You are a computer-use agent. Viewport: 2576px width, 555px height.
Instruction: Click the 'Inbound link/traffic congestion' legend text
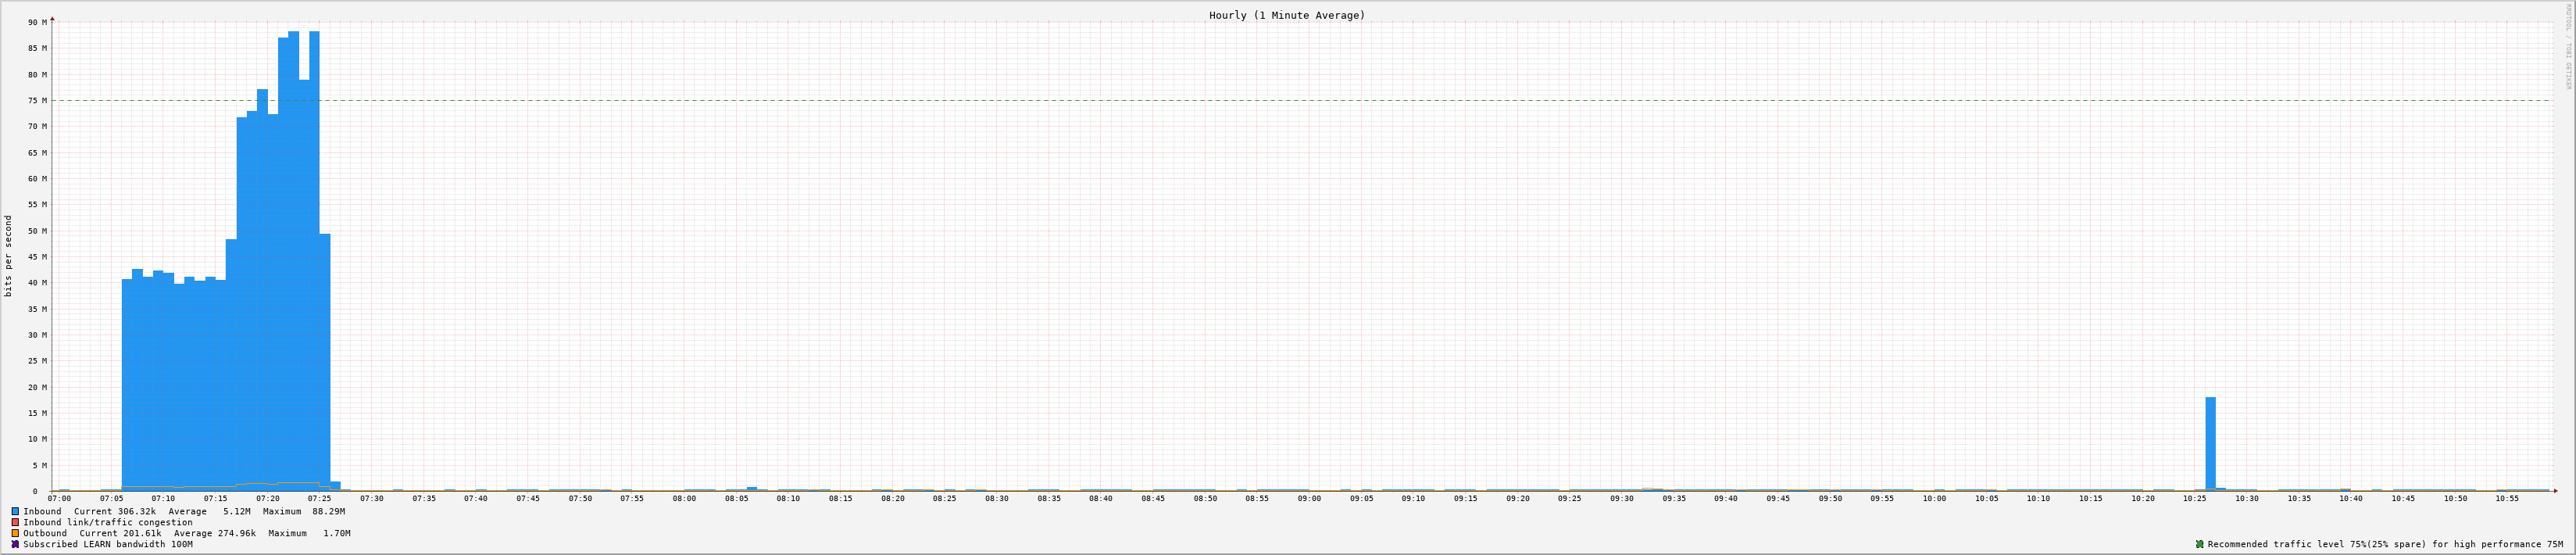click(107, 522)
